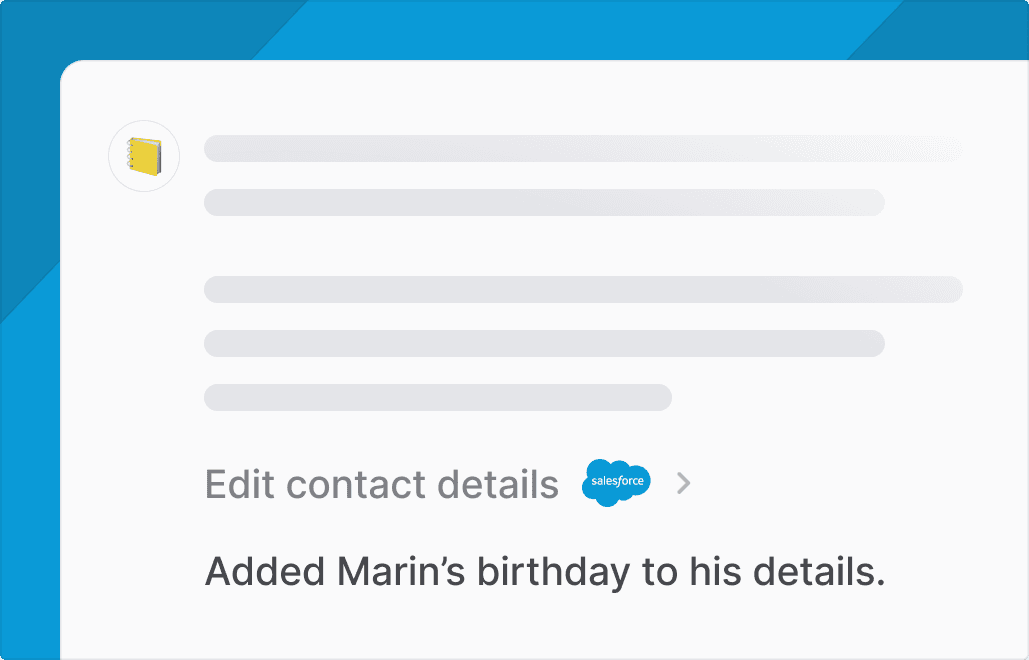
Task: Click the shortest gray placeholder bar
Action: coord(438,397)
